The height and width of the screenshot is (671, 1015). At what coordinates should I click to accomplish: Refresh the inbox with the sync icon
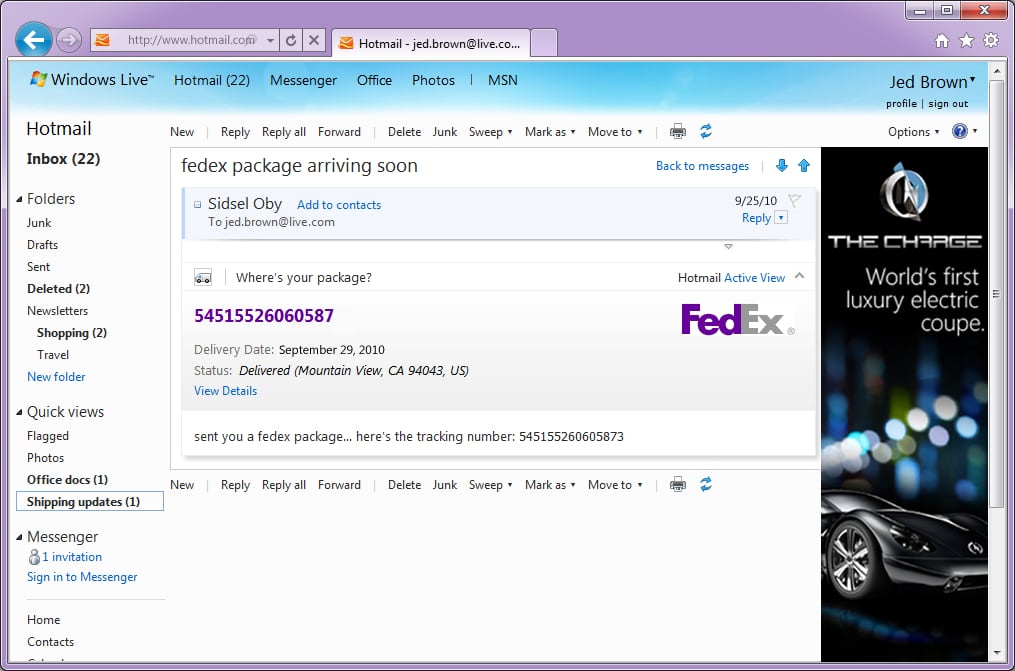707,131
